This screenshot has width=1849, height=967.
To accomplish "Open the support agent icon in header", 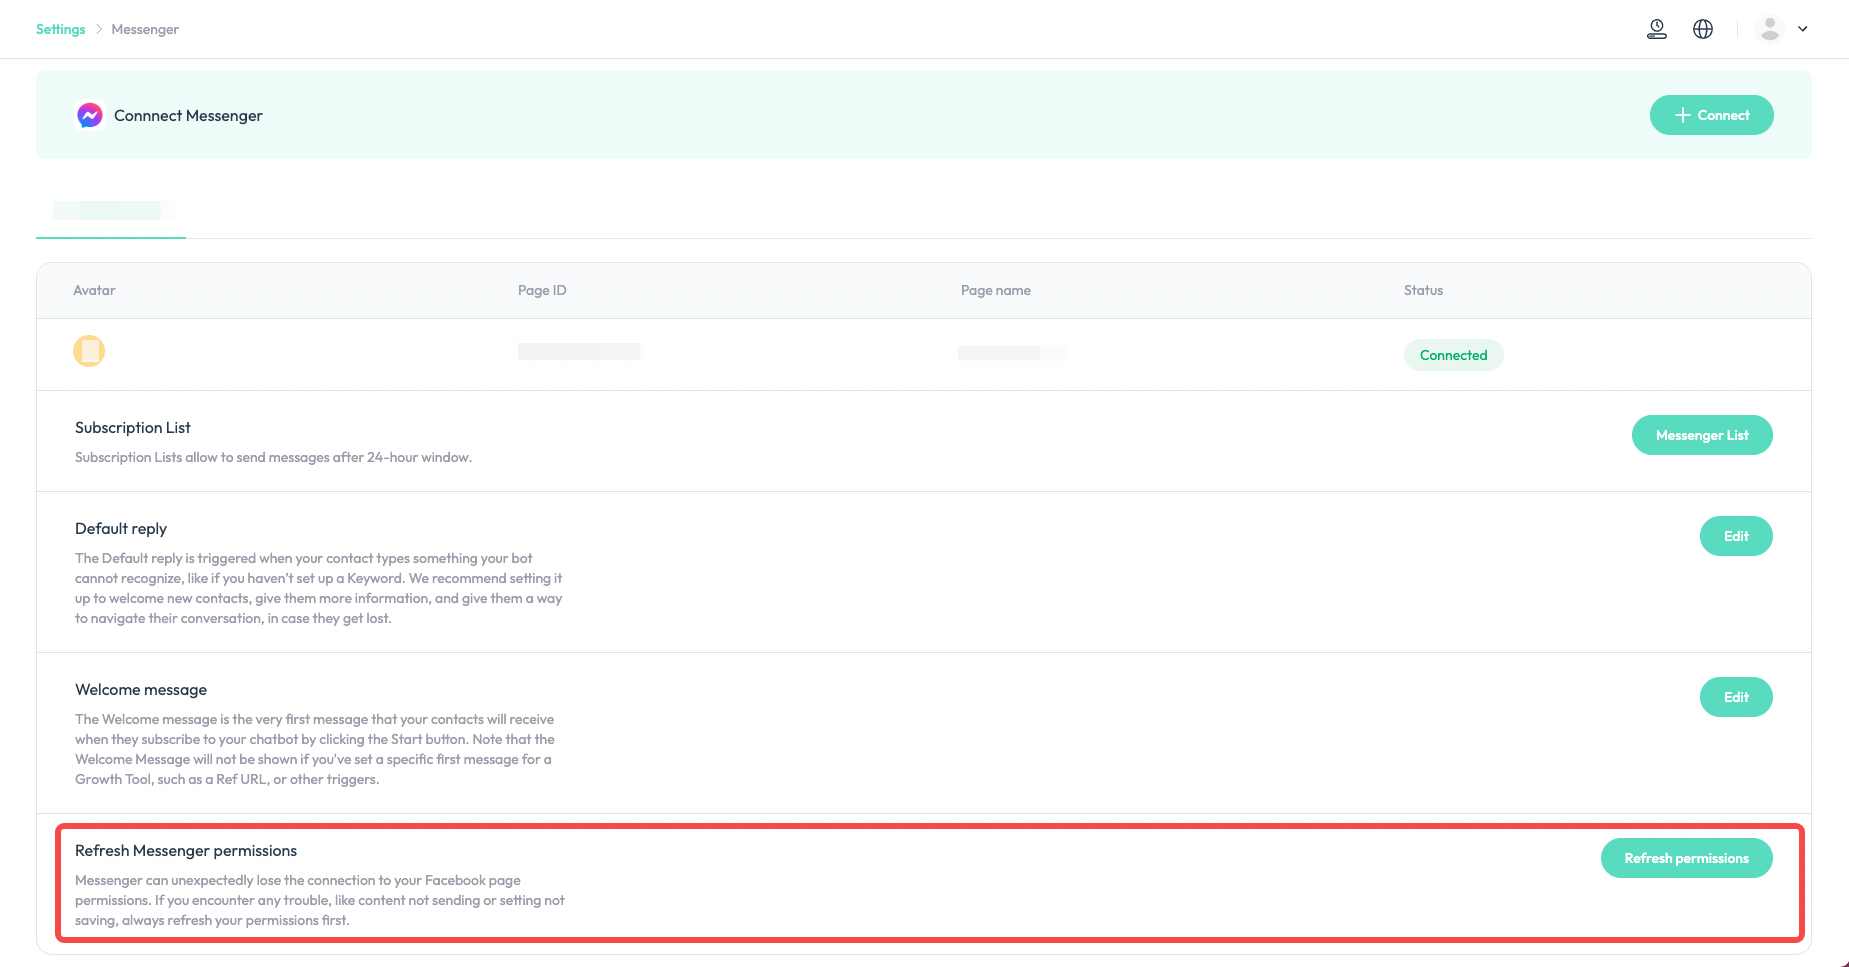I will (x=1657, y=29).
